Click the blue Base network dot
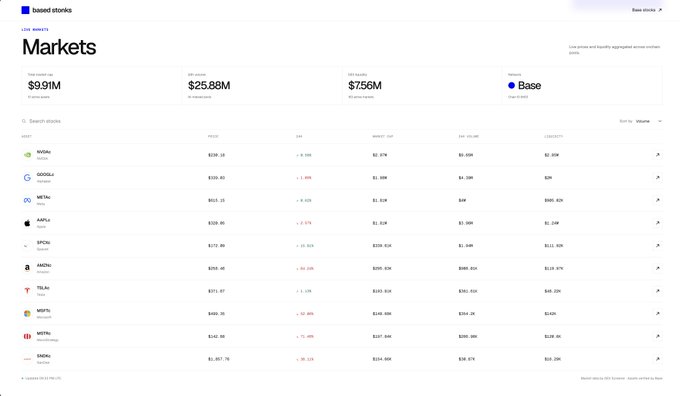This screenshot has height=396, width=680. click(511, 85)
